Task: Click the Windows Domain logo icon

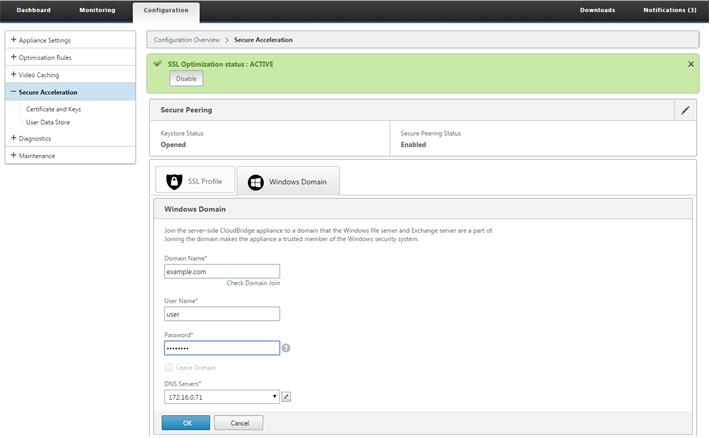Action: click(255, 182)
